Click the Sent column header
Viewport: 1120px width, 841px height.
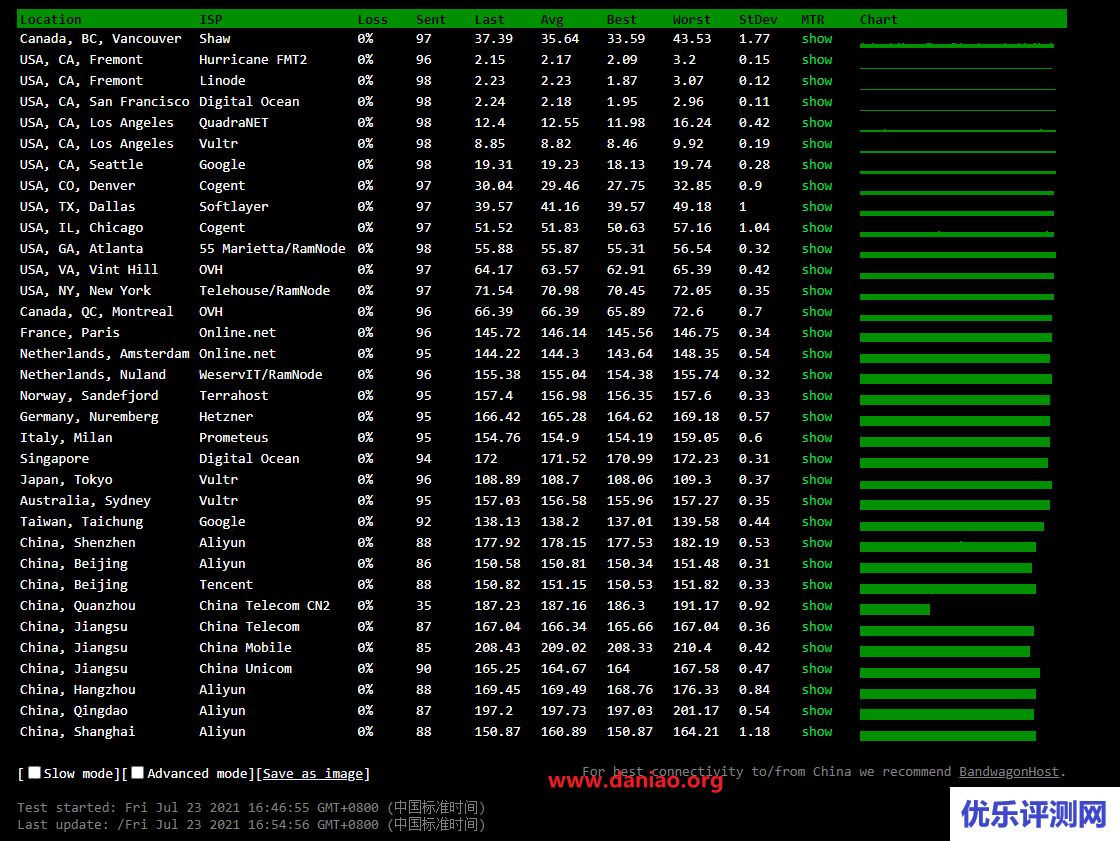[431, 19]
